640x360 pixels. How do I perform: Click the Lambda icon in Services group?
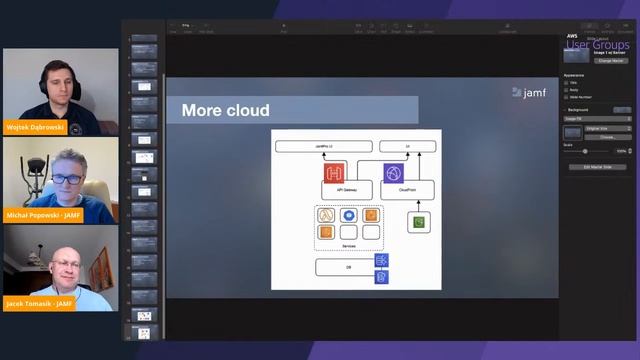(326, 215)
